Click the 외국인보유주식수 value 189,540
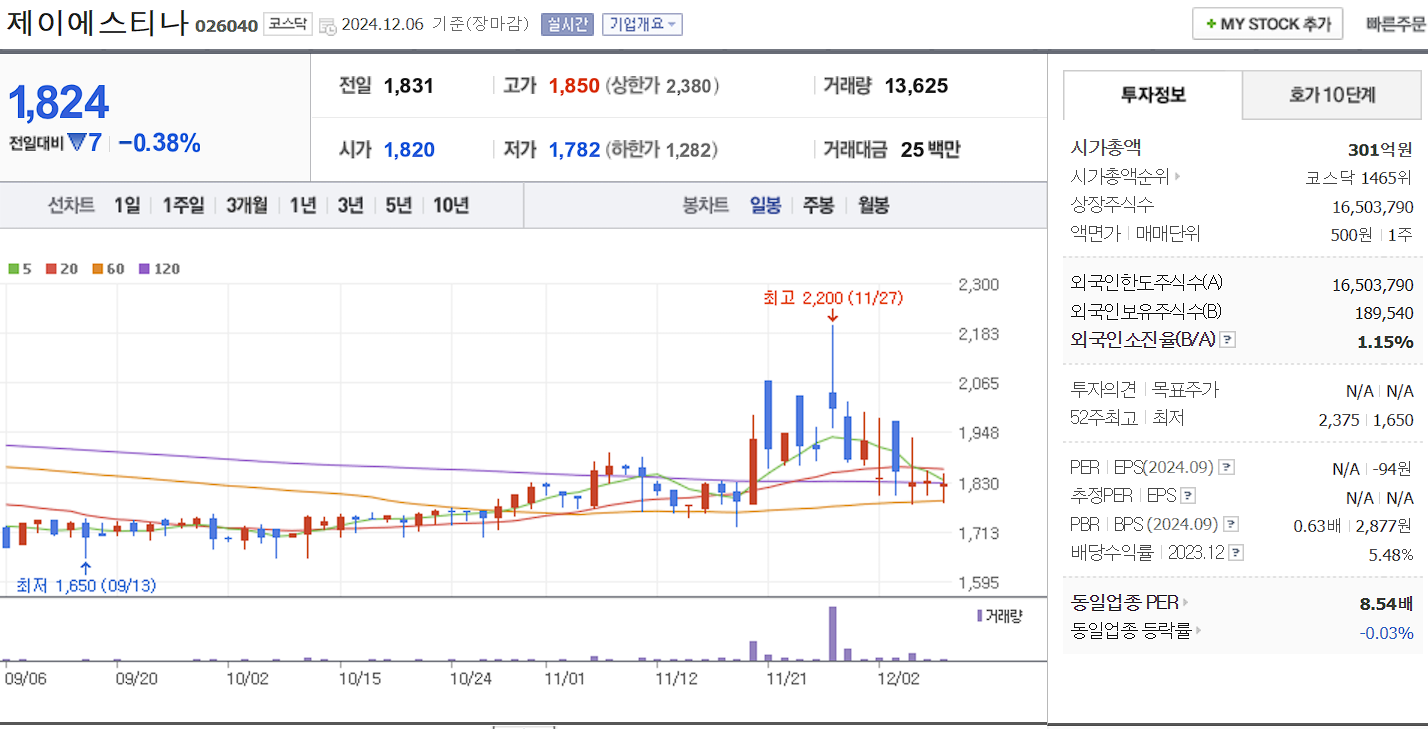Viewport: 1428px width, 729px height. (x=1384, y=313)
